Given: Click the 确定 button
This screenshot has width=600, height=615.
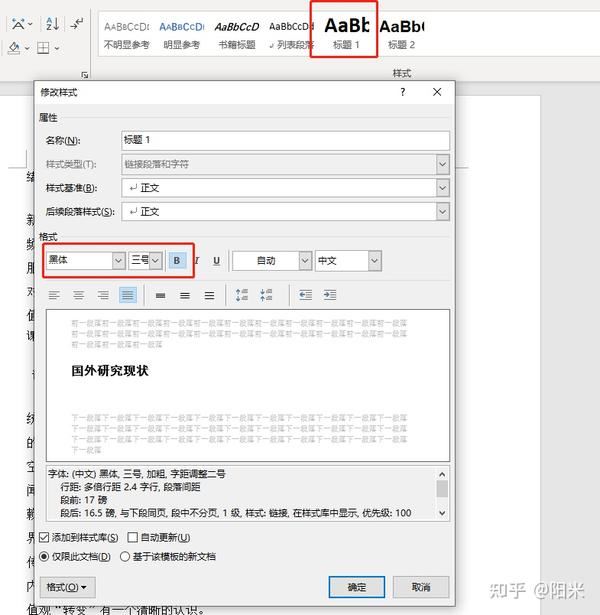Looking at the screenshot, I should click(x=356, y=587).
